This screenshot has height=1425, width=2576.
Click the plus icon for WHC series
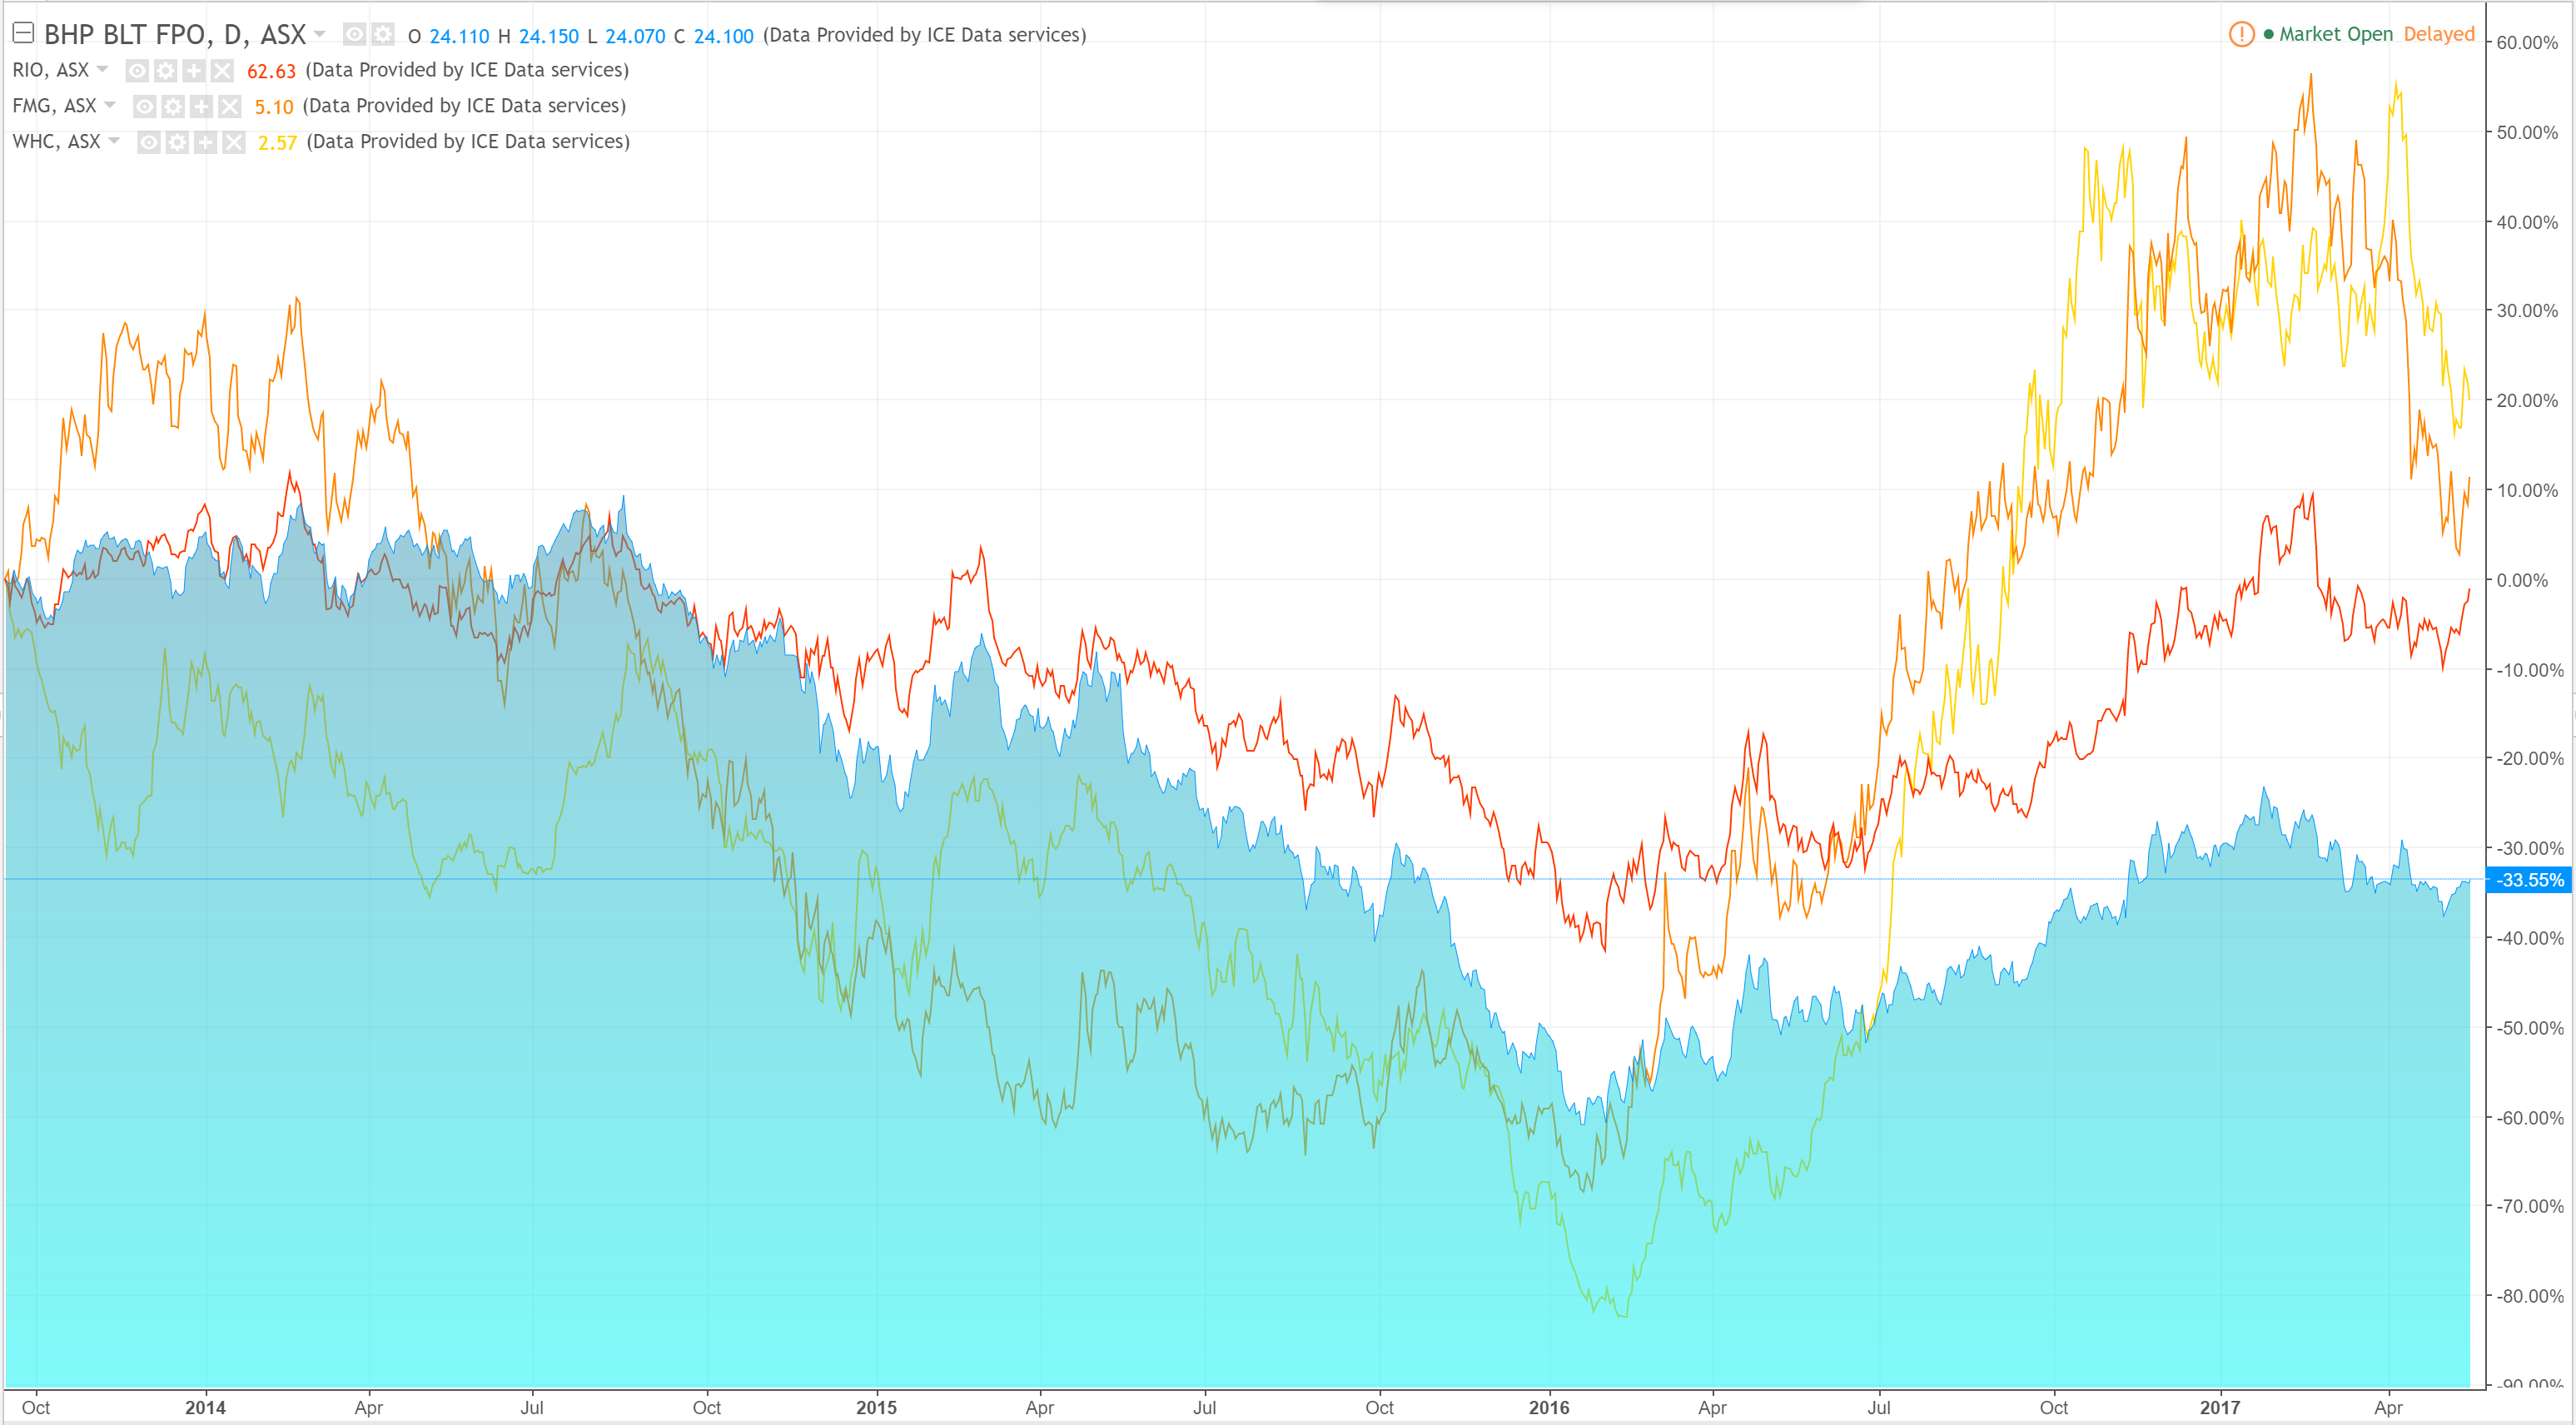(205, 143)
